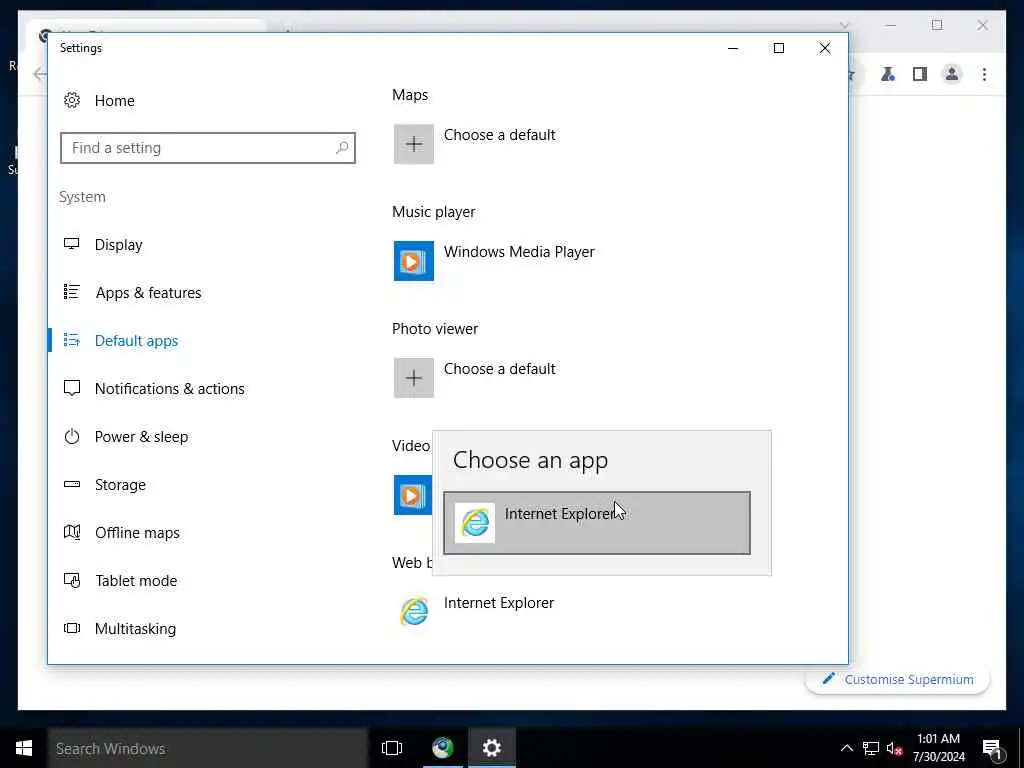
Task: Click the Search Windows taskbar box
Action: (x=208, y=748)
